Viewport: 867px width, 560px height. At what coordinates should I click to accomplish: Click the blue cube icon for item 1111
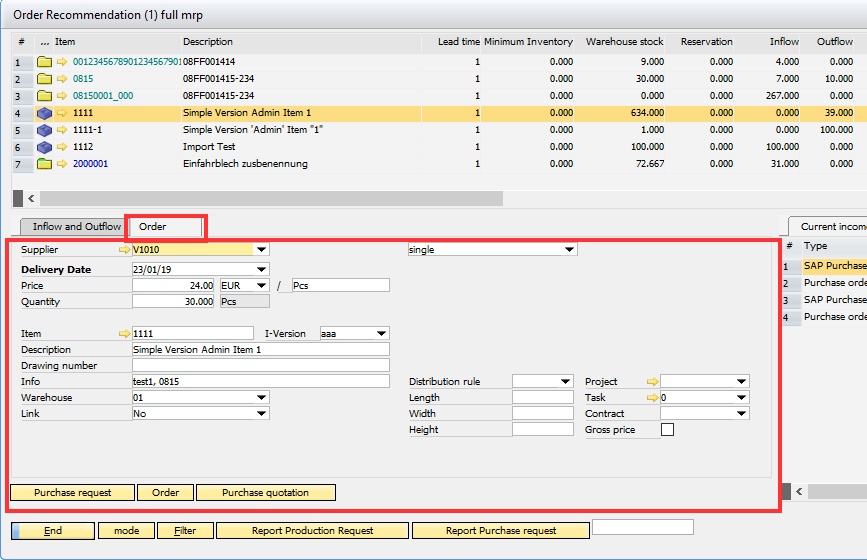point(44,113)
